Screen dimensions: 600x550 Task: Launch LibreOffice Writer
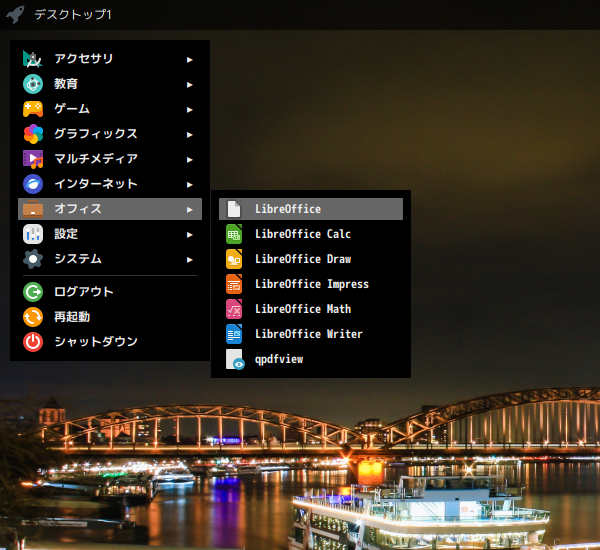311,334
